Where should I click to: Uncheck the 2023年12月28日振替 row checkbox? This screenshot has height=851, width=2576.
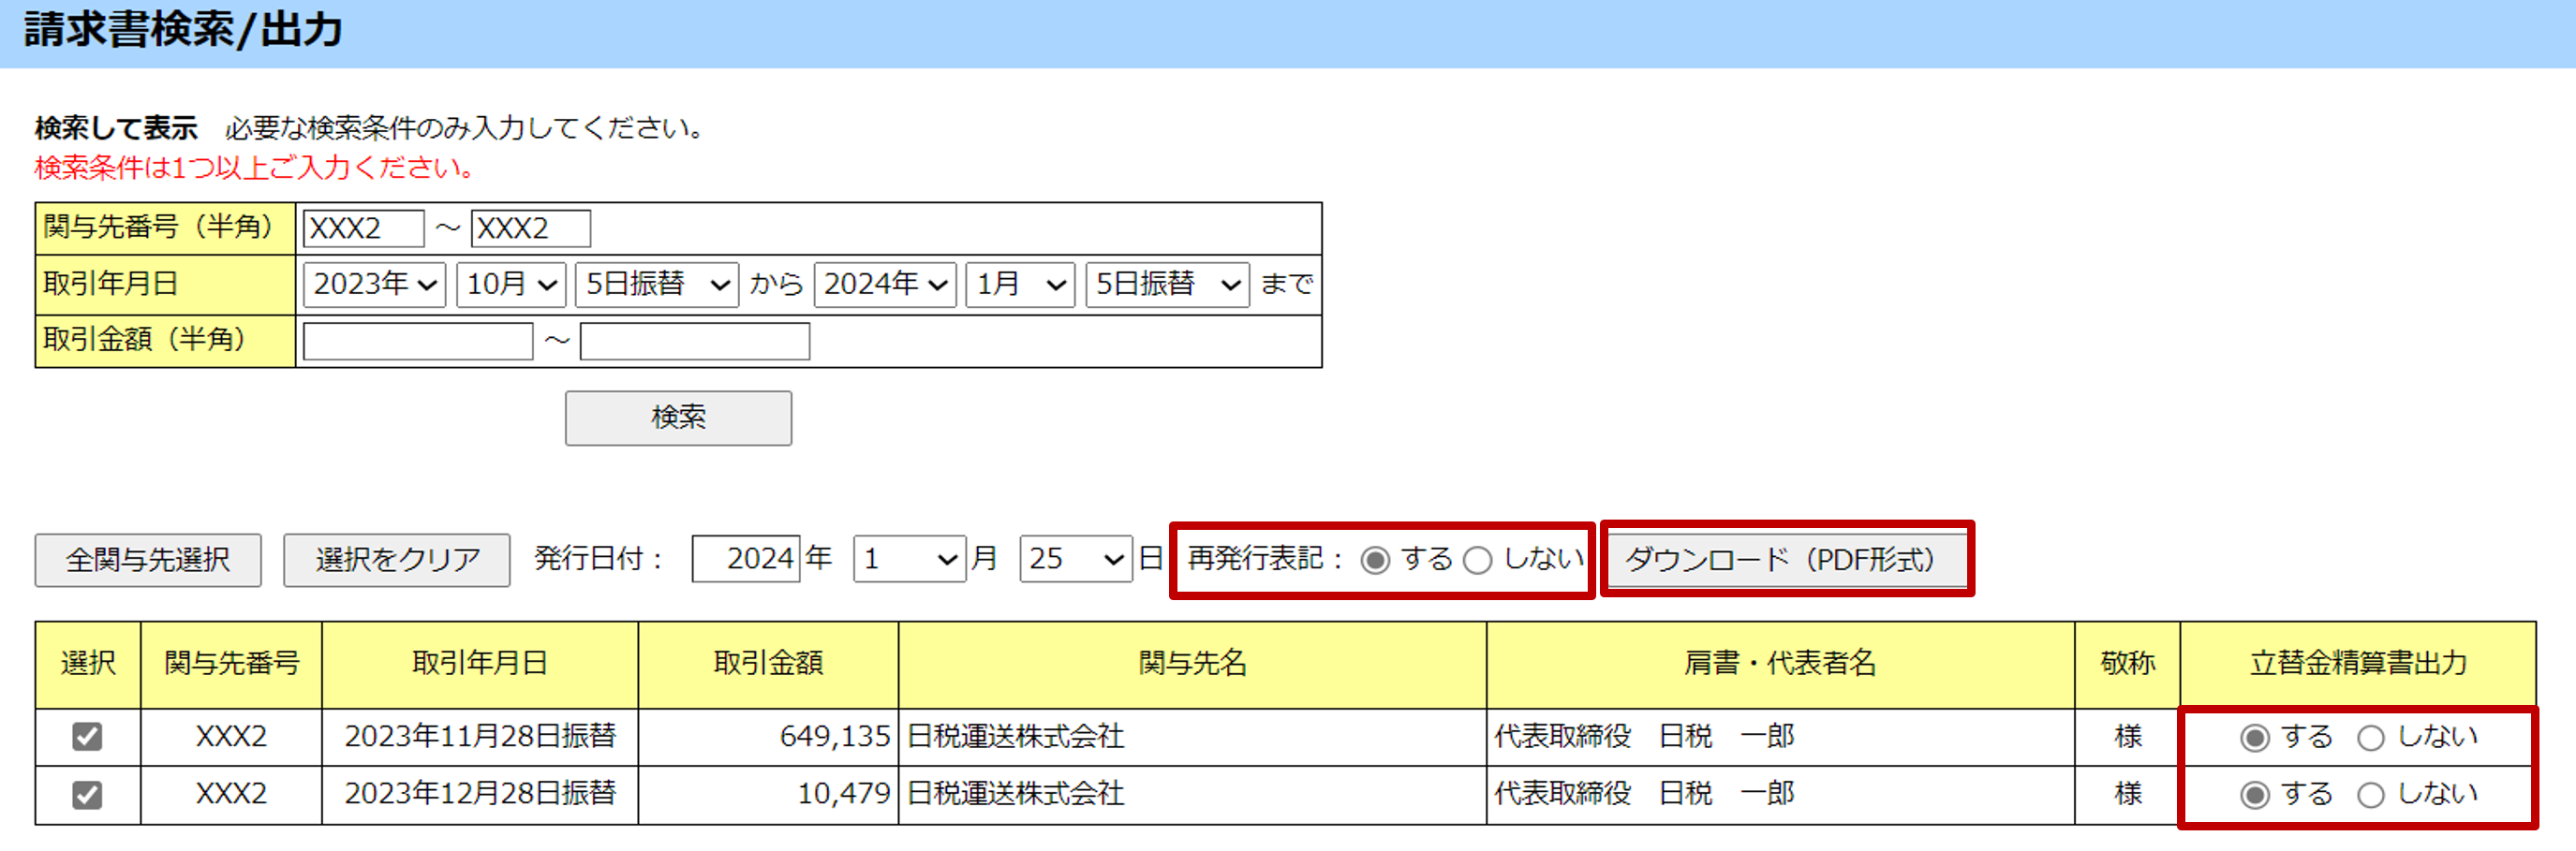[87, 795]
